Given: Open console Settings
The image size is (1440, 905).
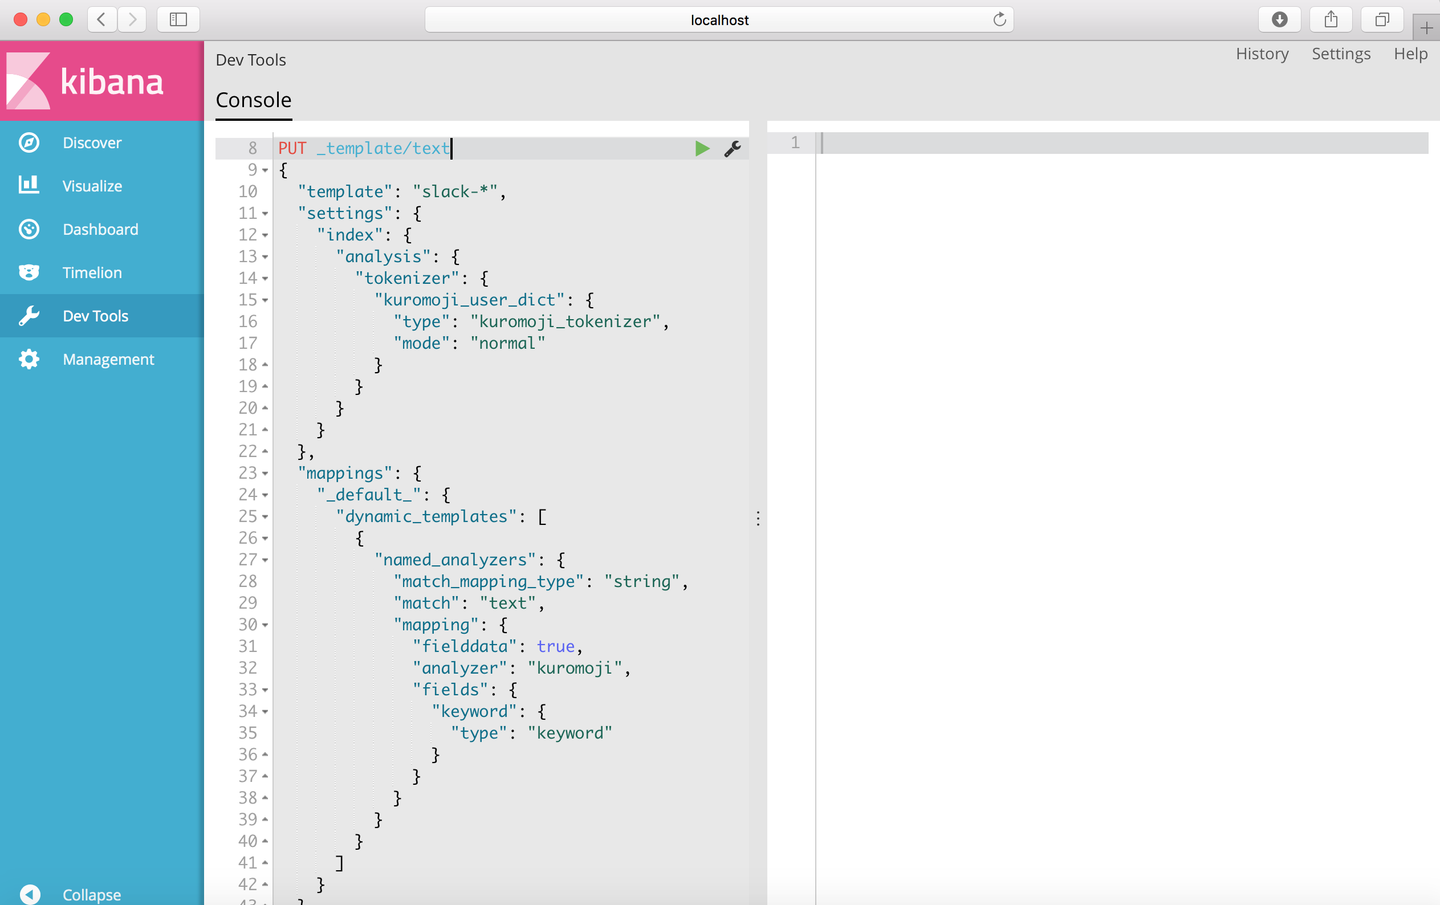Looking at the screenshot, I should (x=1341, y=54).
